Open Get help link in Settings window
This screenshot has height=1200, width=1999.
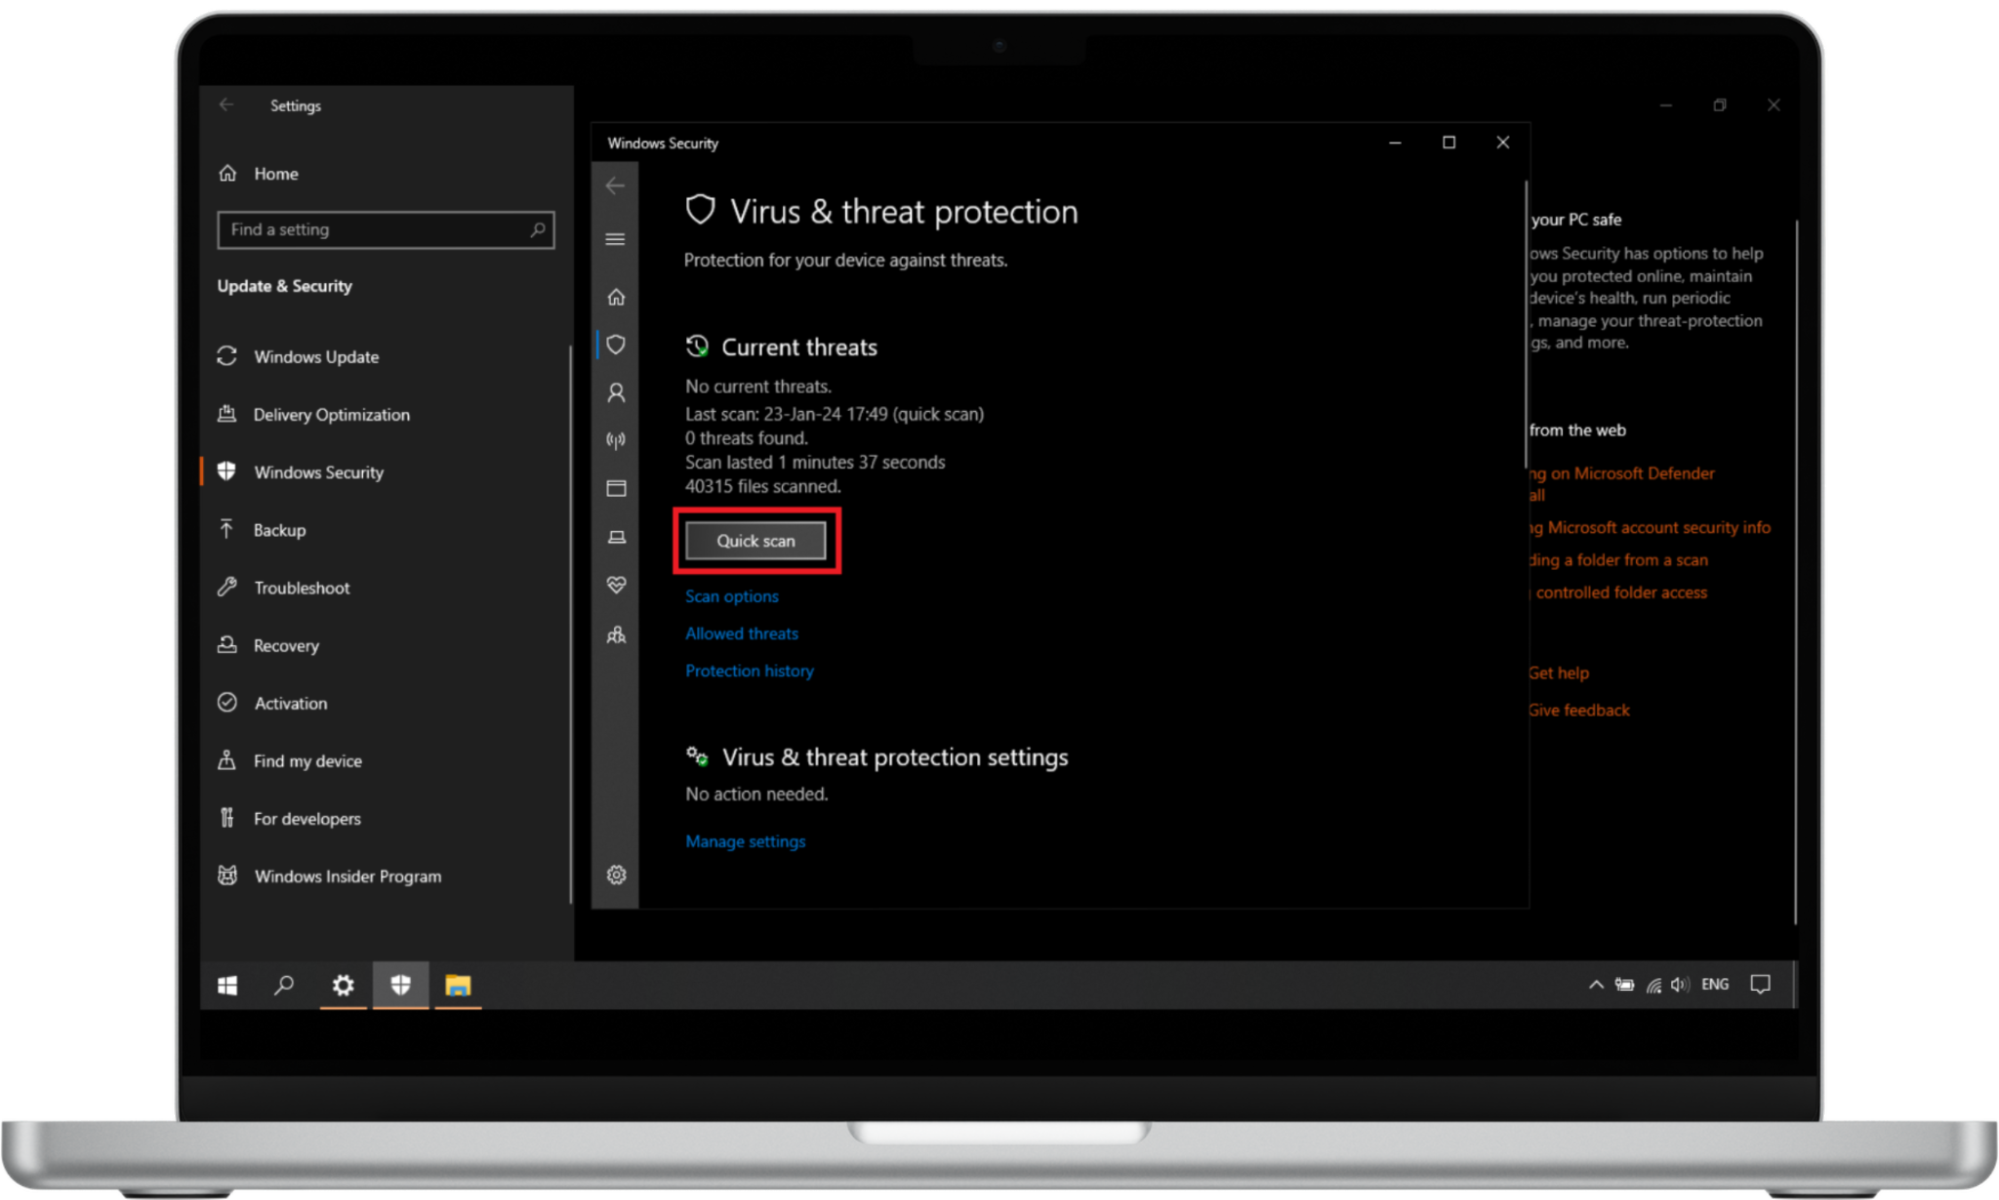1559,673
